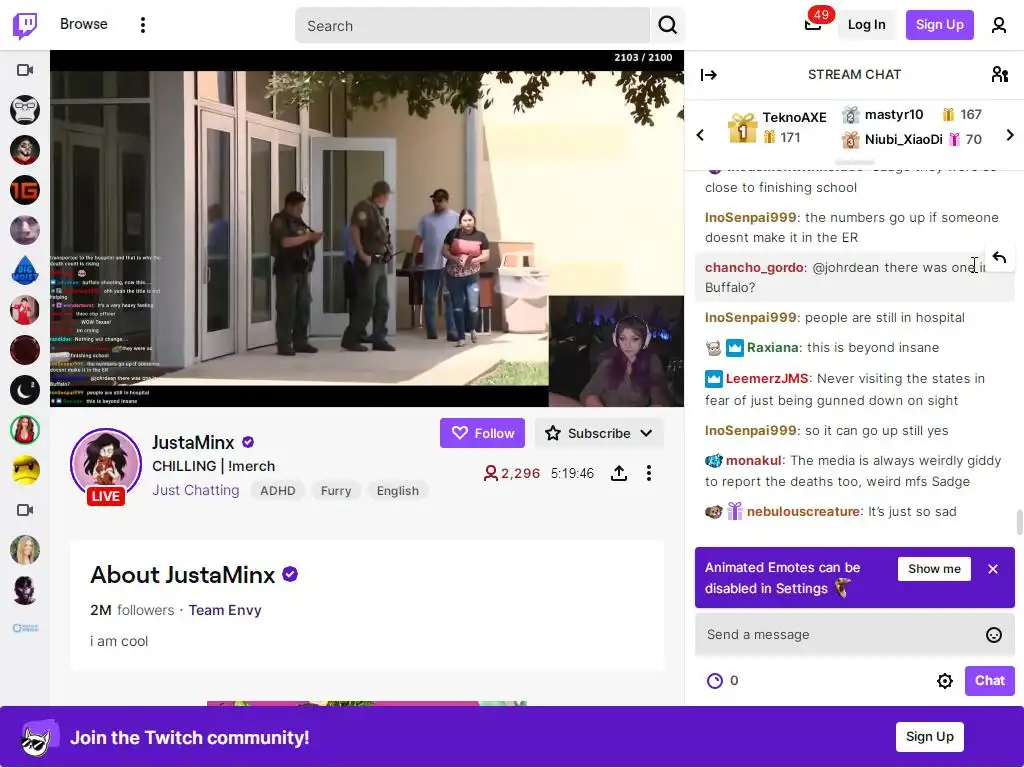
Task: Click the Raxiana username in chat
Action: (x=773, y=347)
